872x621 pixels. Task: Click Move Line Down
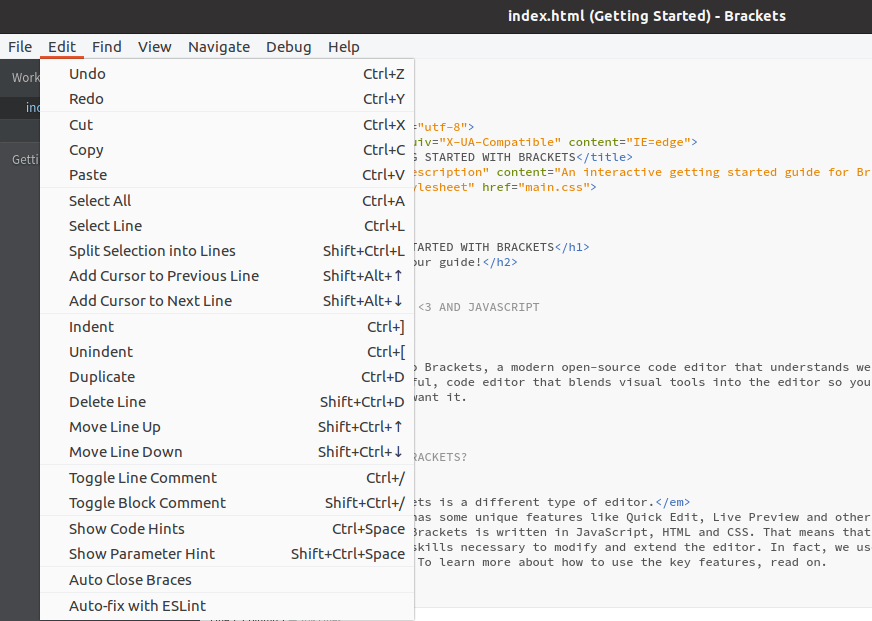pyautogui.click(x=227, y=452)
